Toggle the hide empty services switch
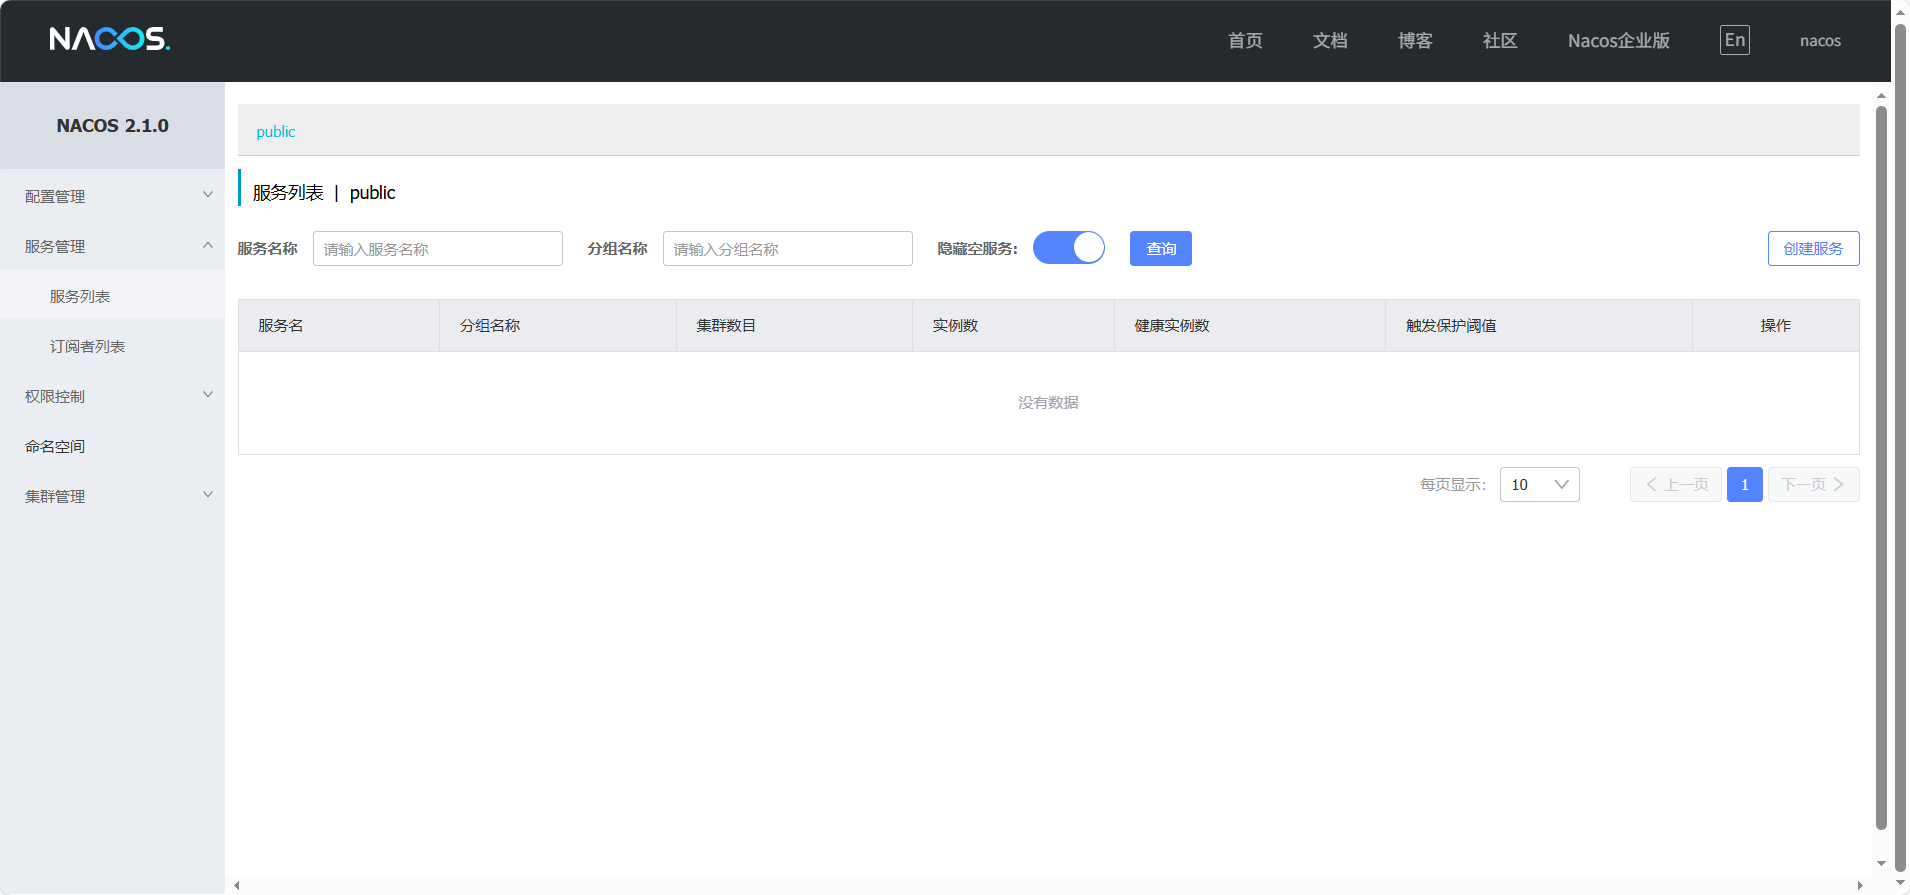 point(1069,248)
